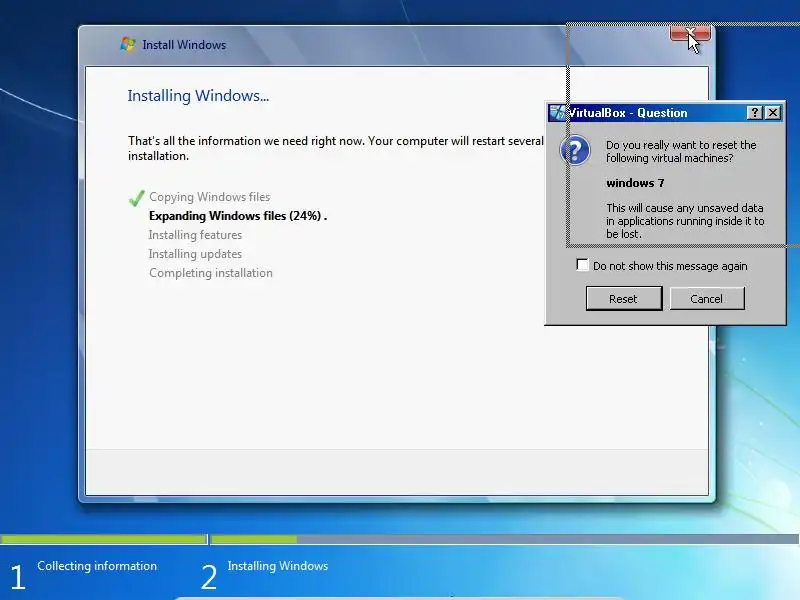Click the Reset button in the VirtualBox dialog

tap(623, 298)
